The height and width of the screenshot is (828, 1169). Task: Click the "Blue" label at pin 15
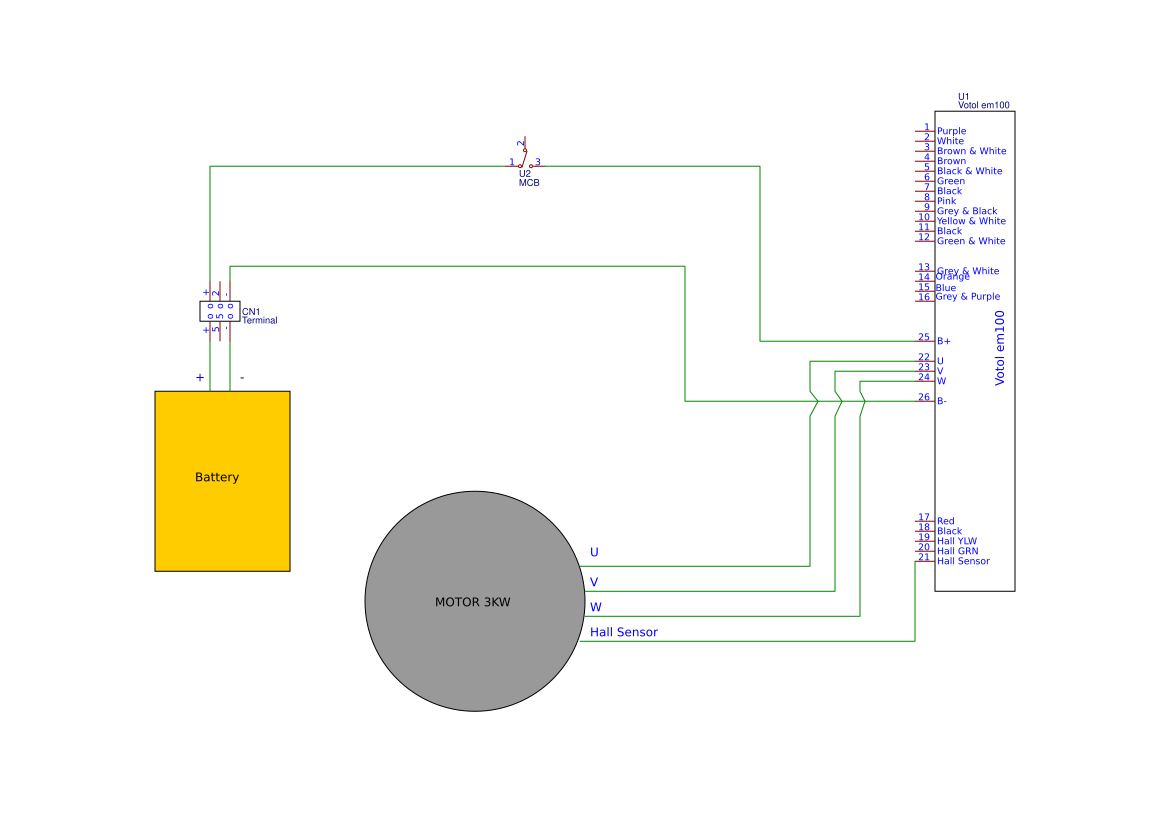click(946, 288)
